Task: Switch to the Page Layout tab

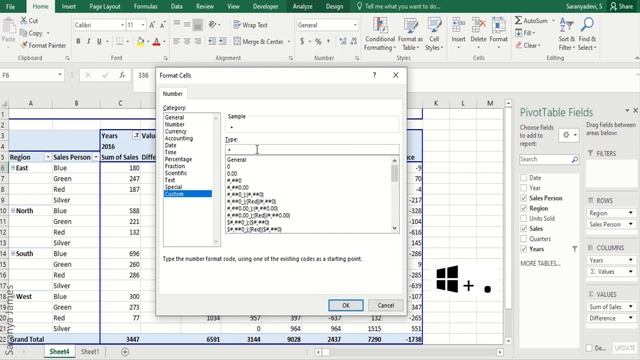Action: point(105,7)
